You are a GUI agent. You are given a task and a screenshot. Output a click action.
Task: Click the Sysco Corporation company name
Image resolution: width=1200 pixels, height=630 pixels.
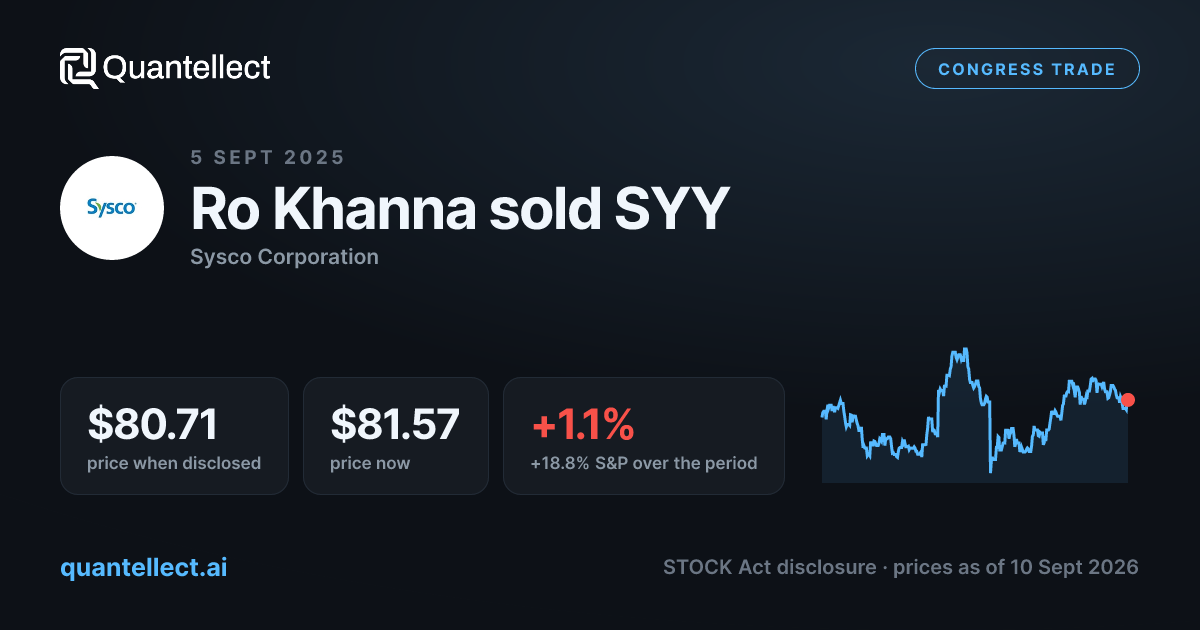284,257
